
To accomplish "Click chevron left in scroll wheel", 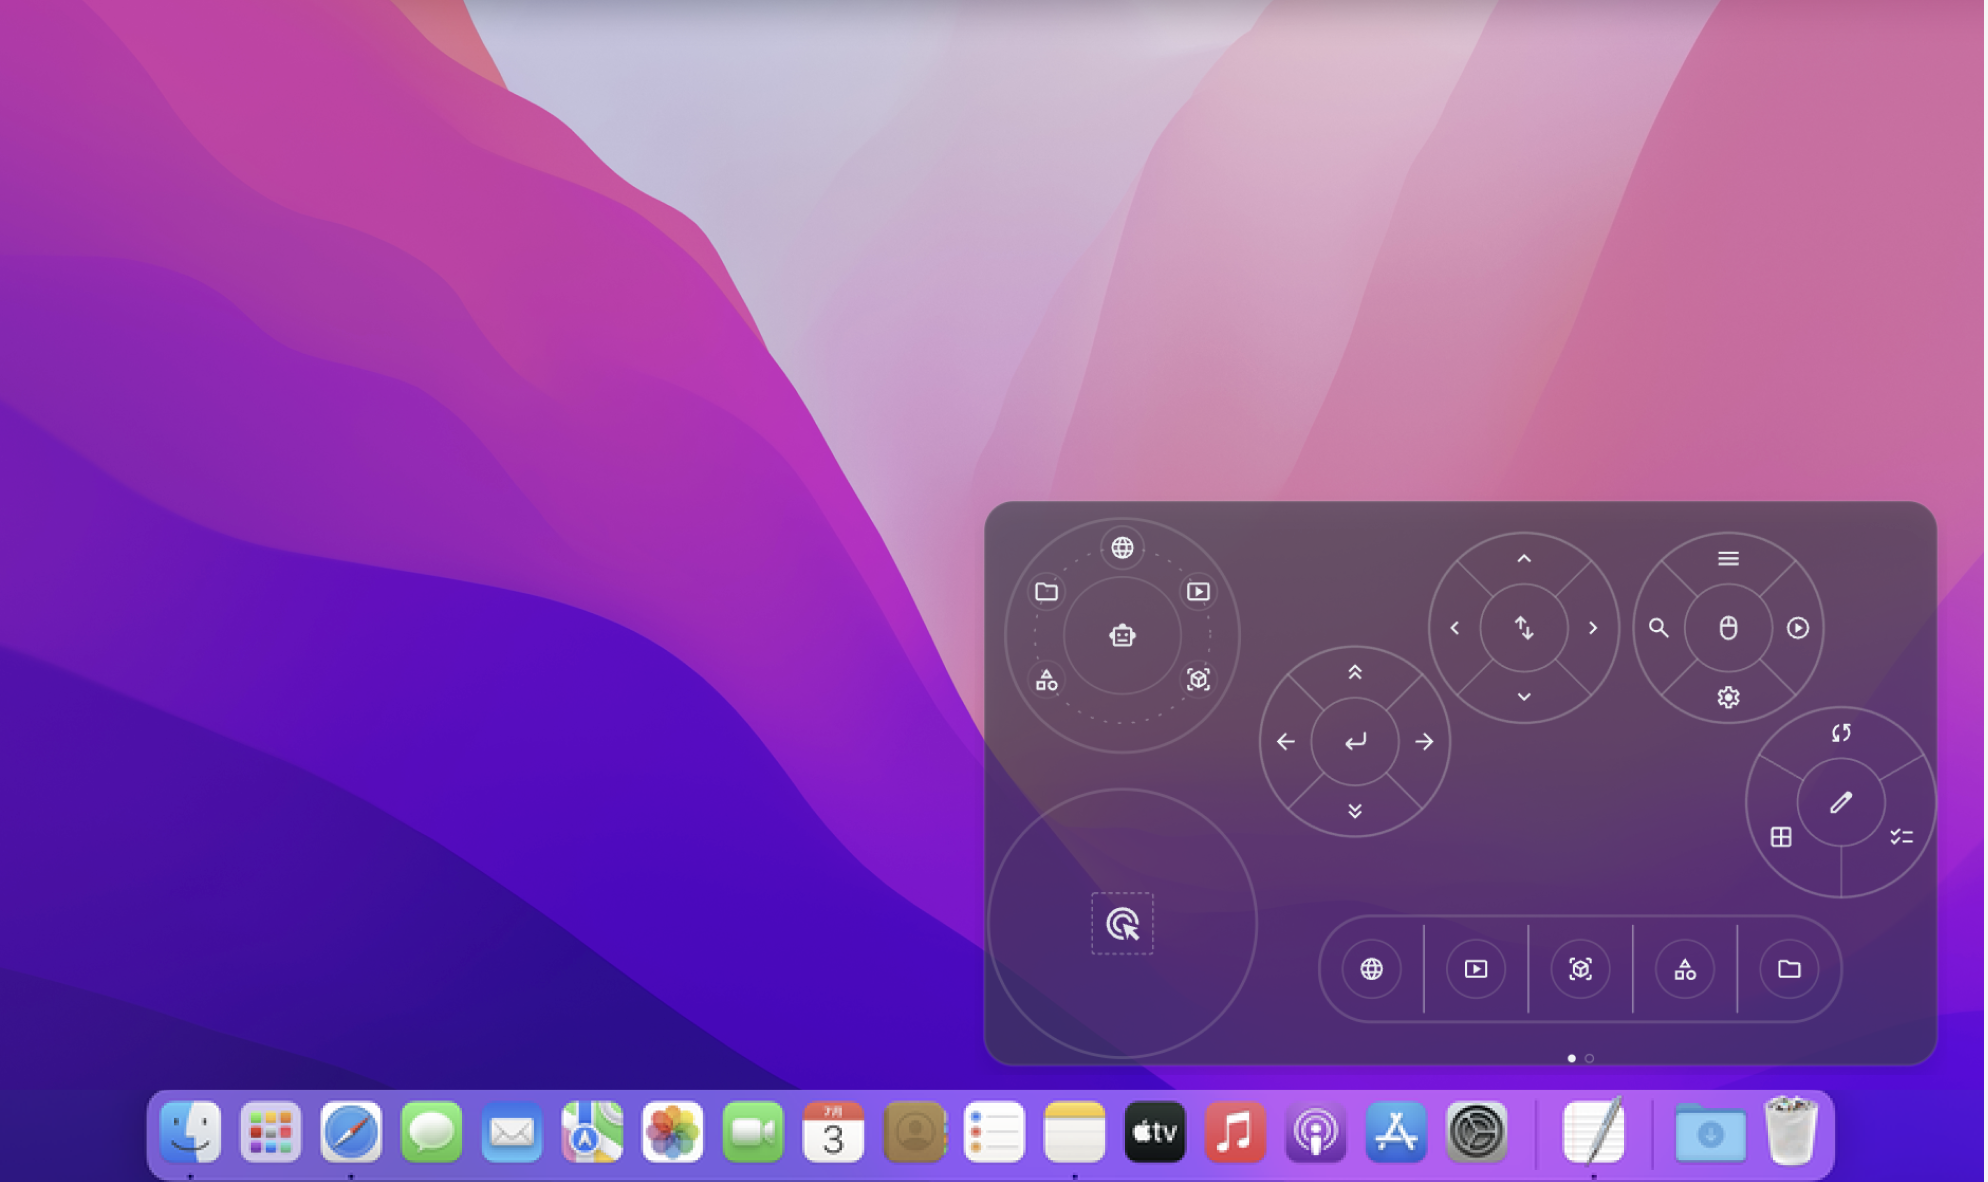I will pyautogui.click(x=1457, y=629).
